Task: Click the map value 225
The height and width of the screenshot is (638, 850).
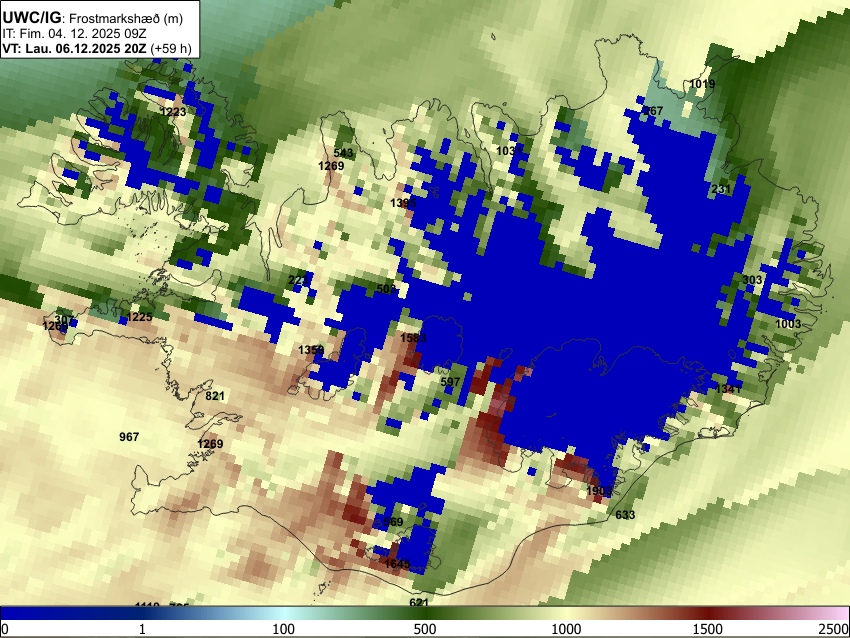Action: click(x=298, y=280)
